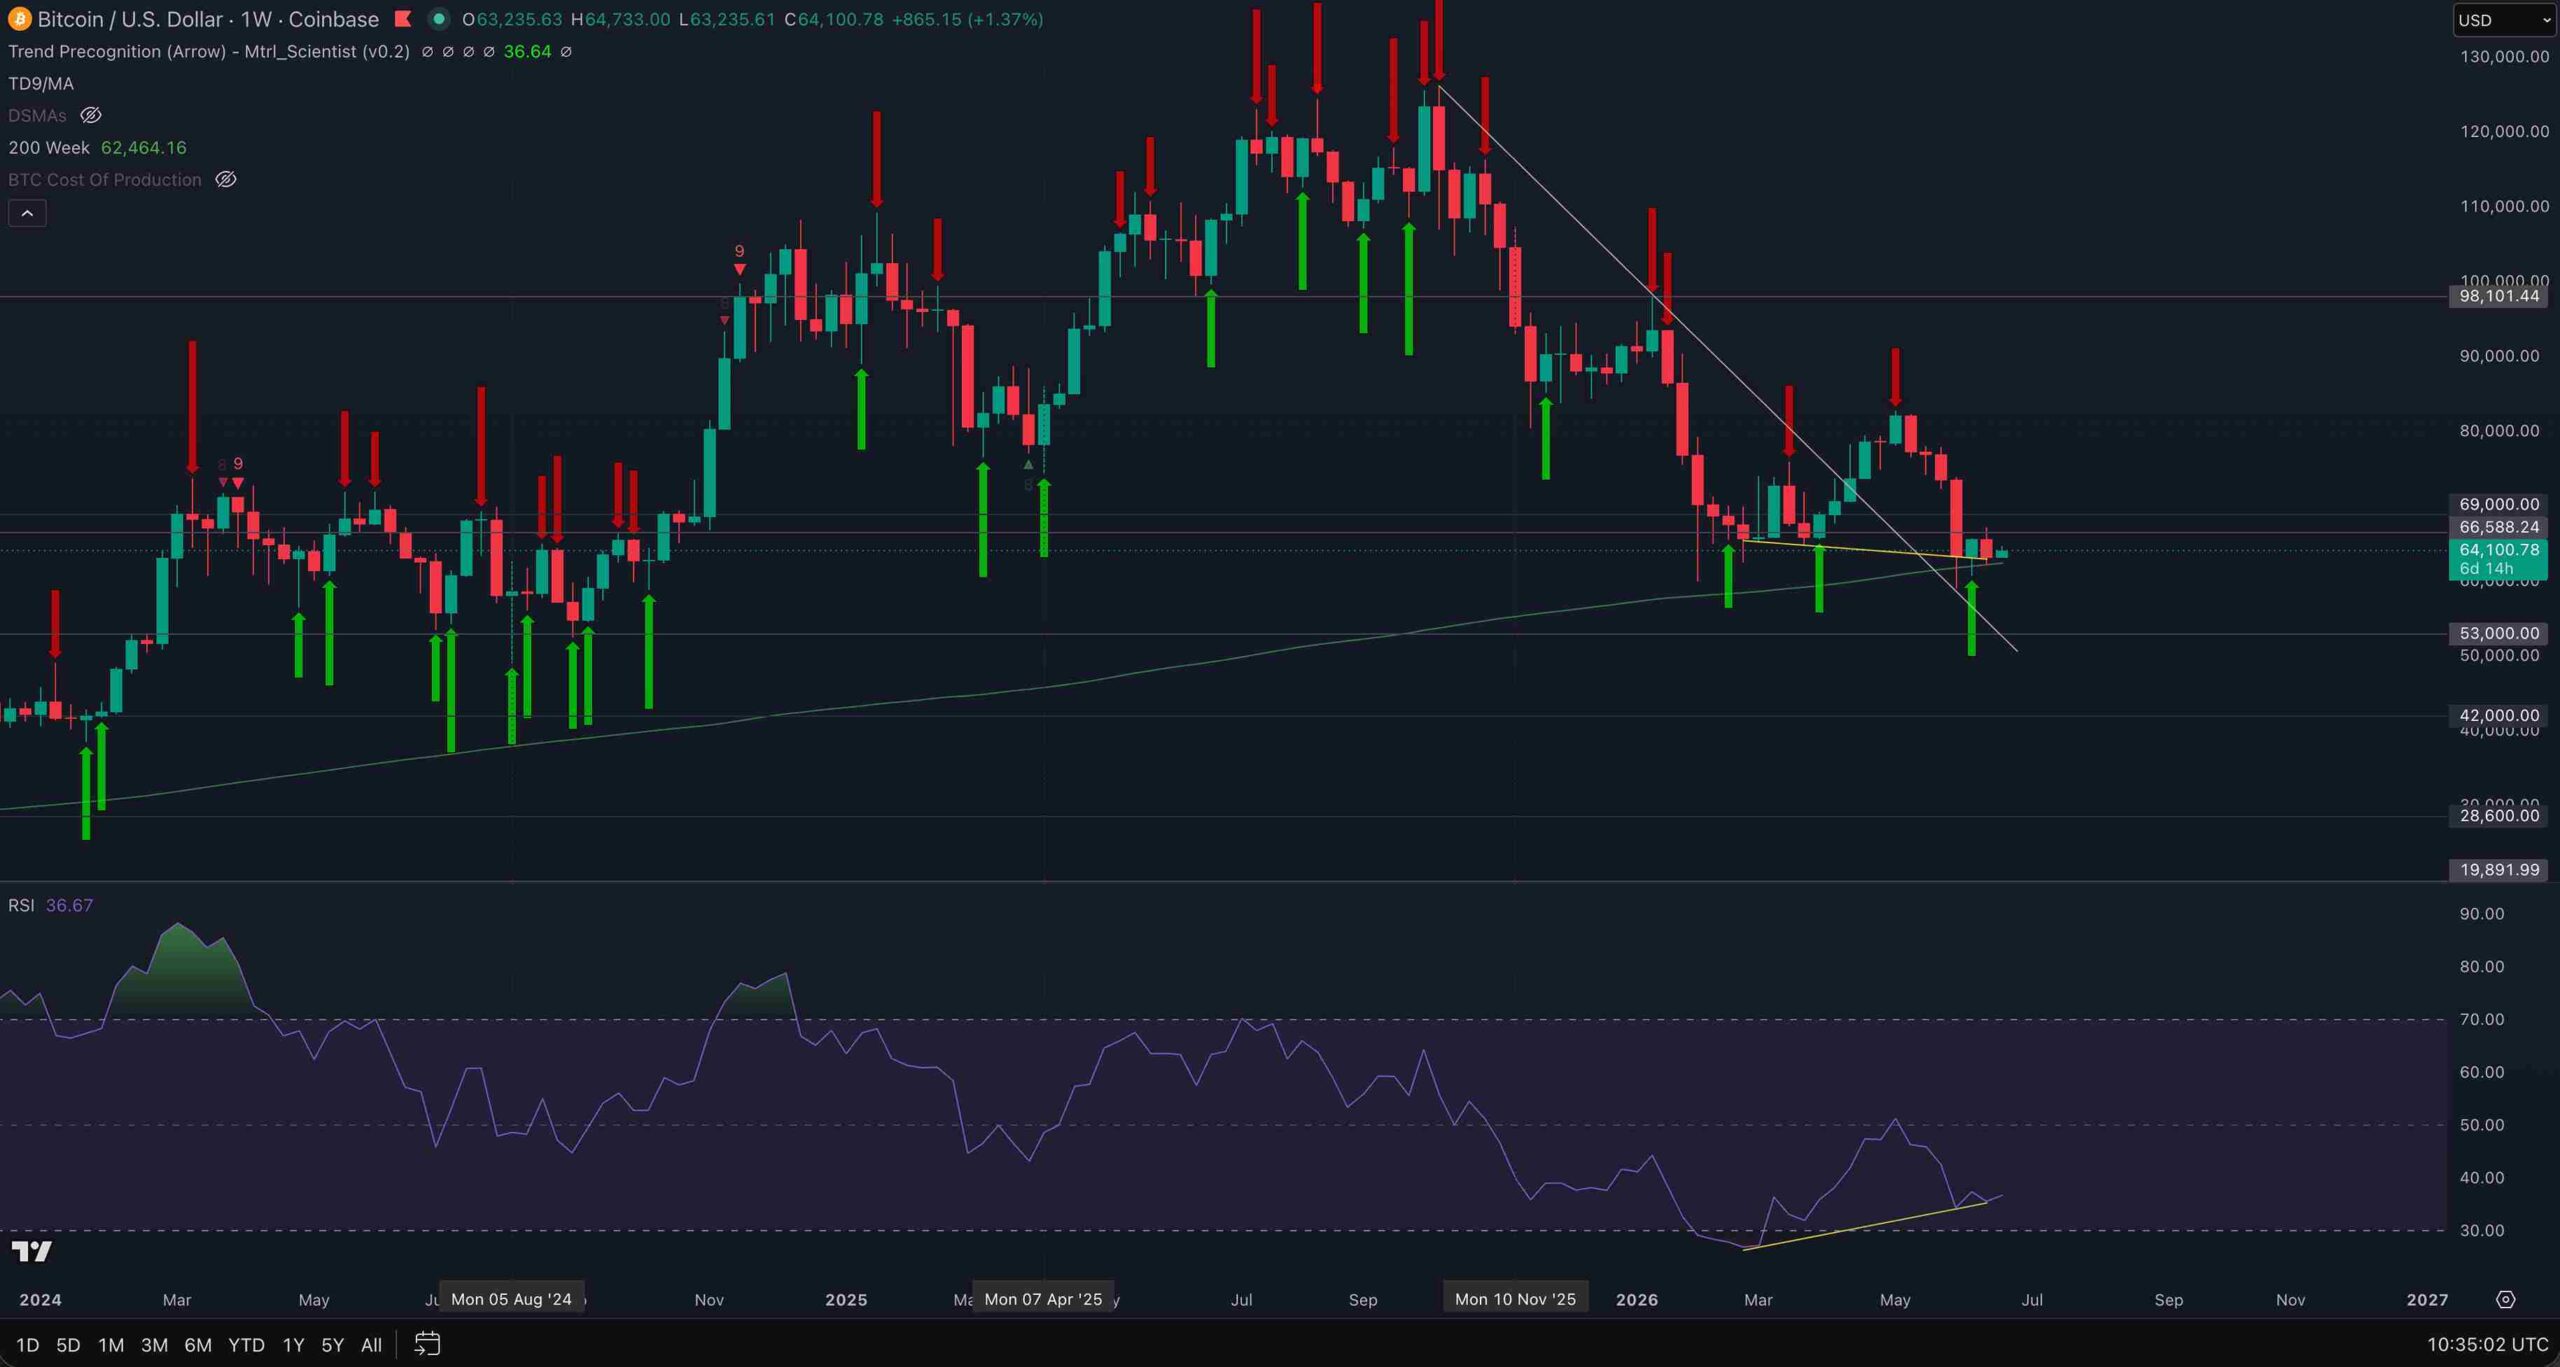This screenshot has width=2560, height=1367.
Task: Select the 3M time range
Action: pos(154,1345)
